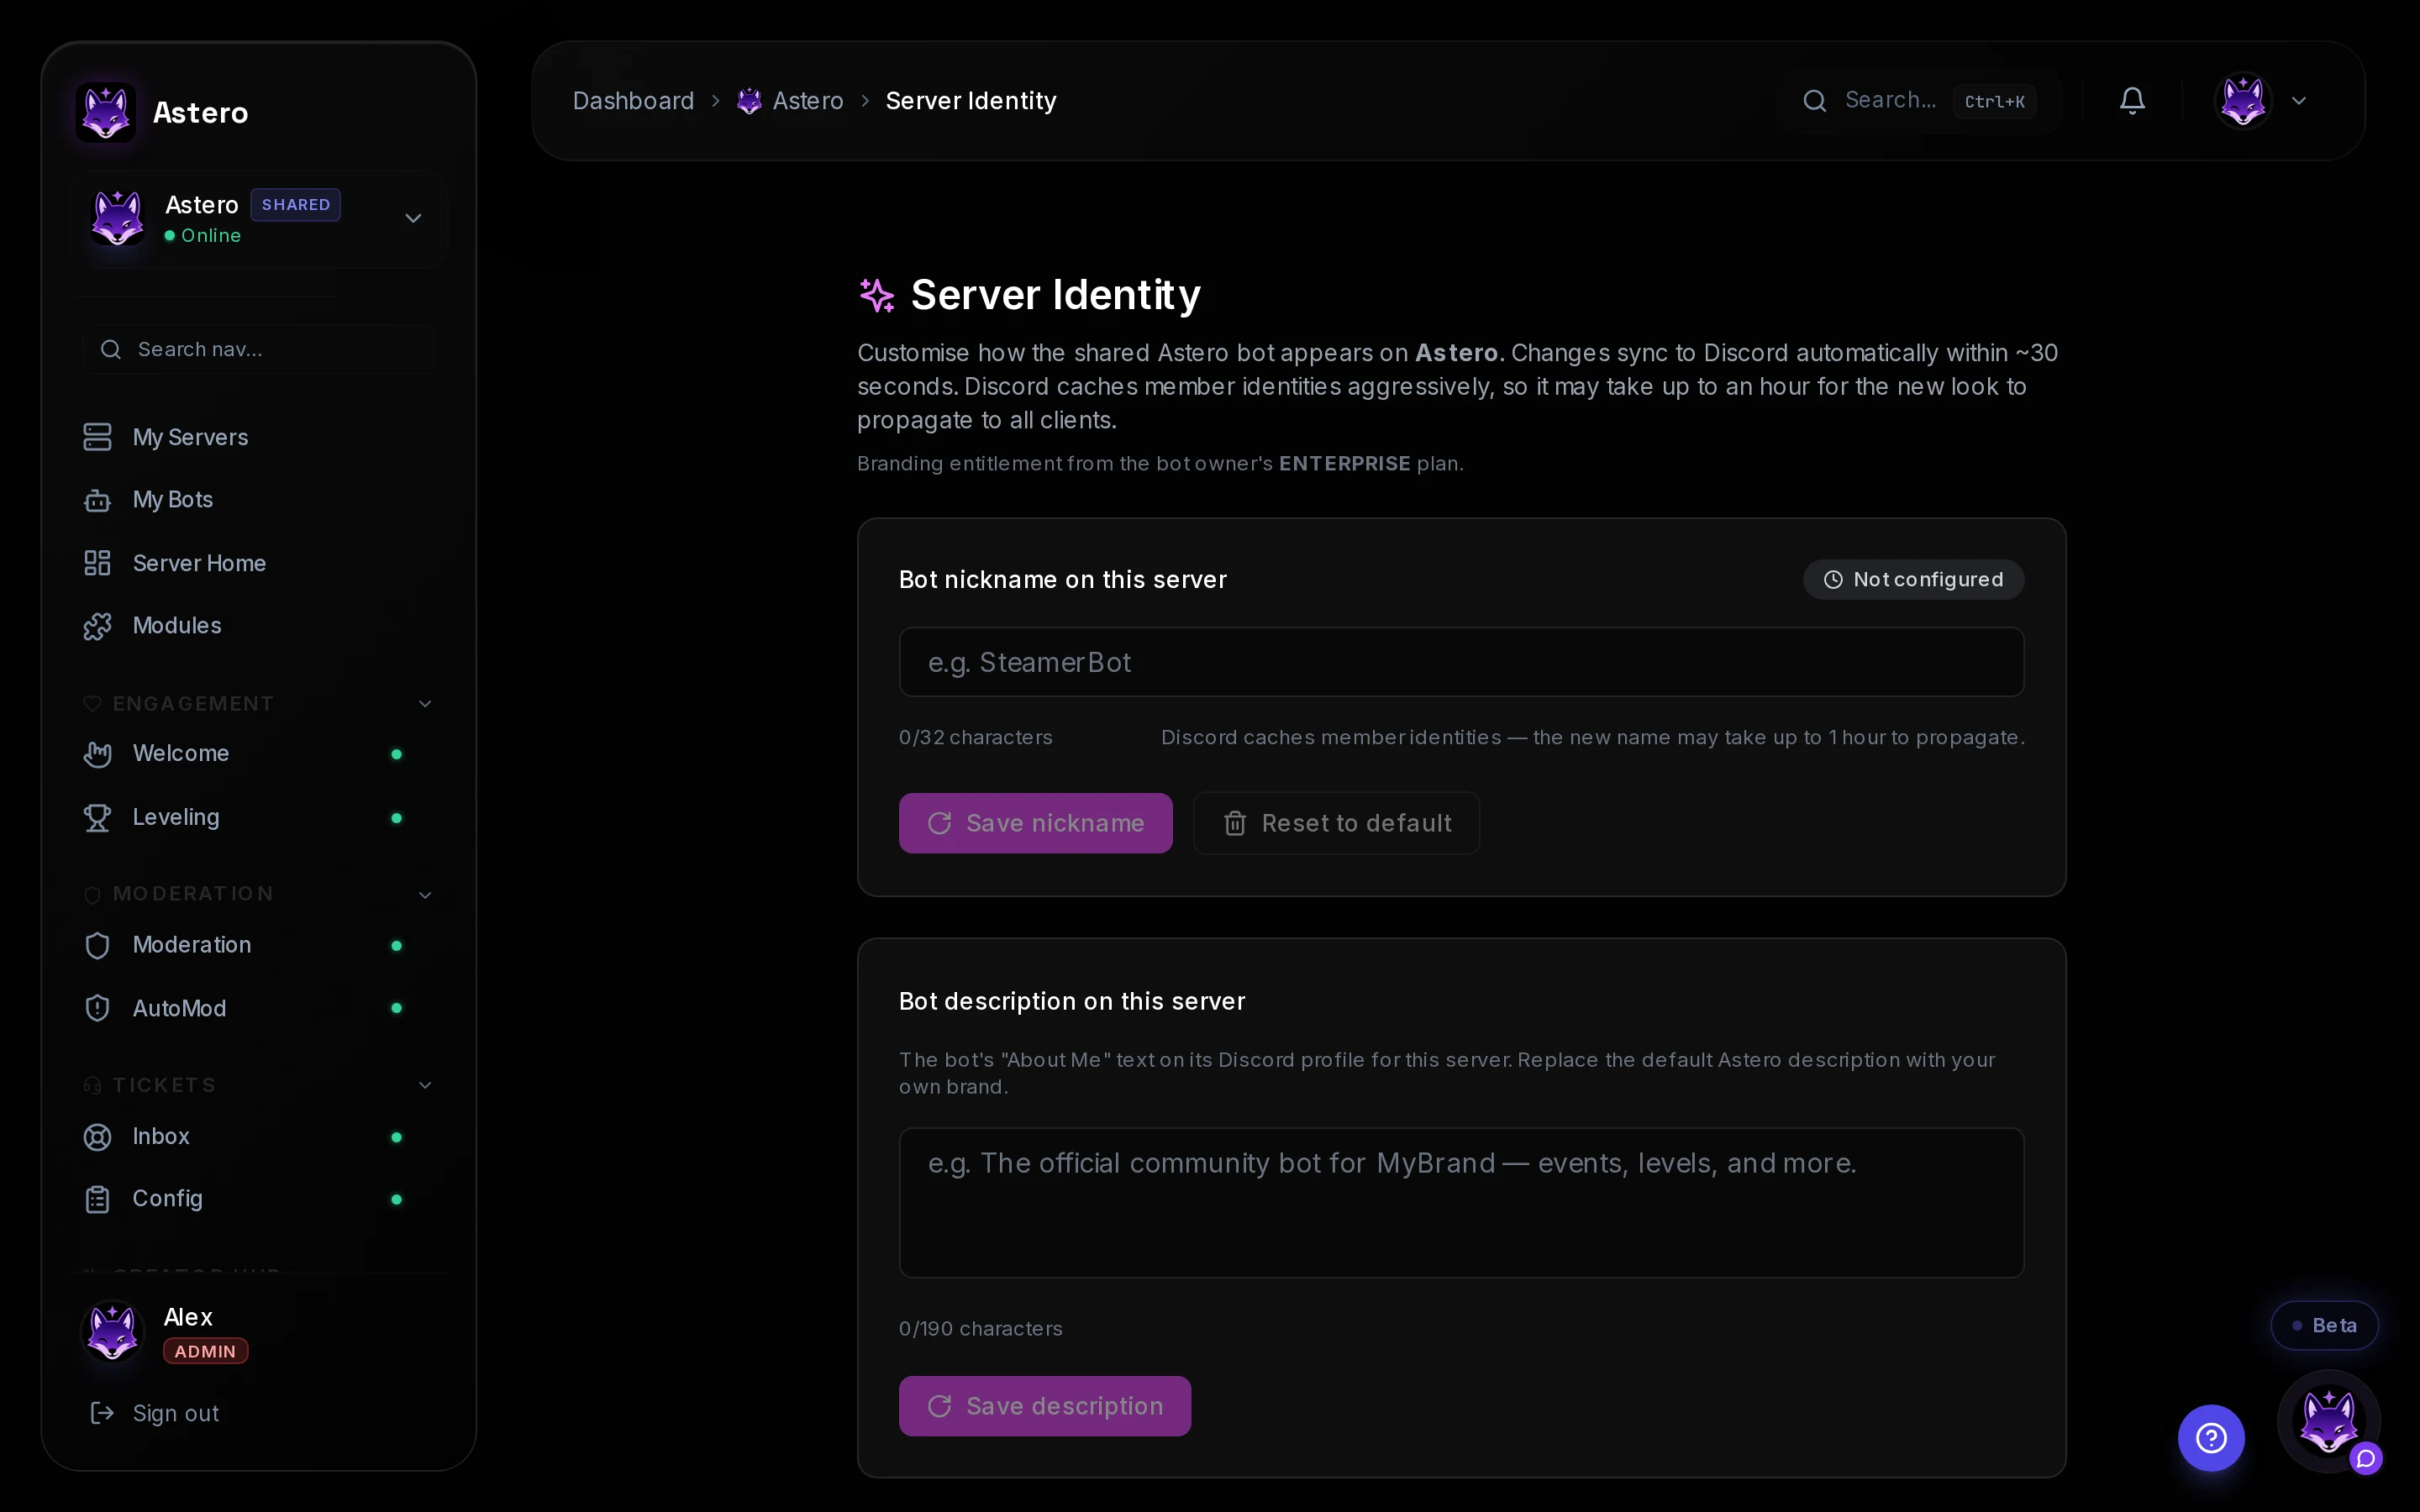
Task: Click Save description button
Action: 1044,1406
